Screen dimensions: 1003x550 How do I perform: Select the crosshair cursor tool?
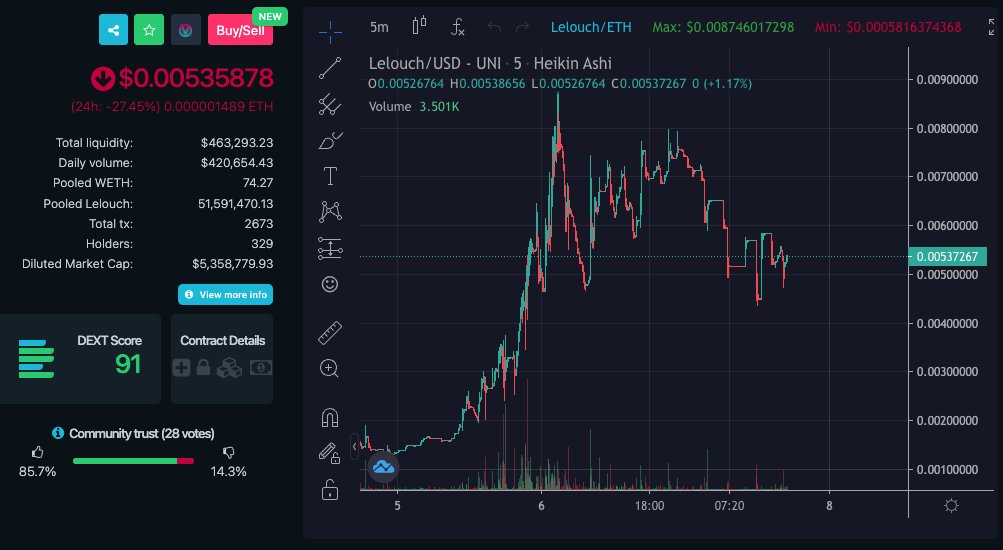(x=330, y=32)
